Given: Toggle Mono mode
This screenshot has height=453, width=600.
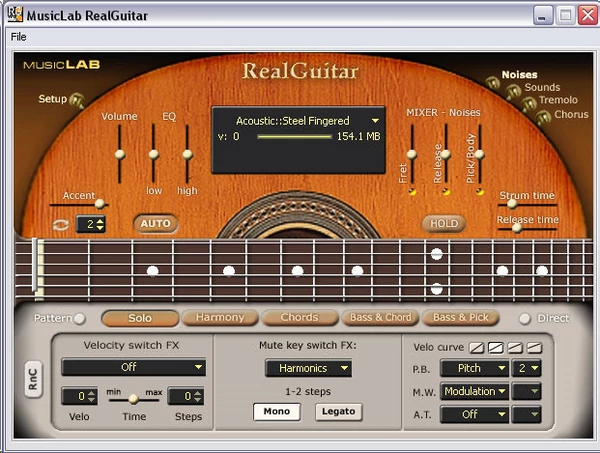Looking at the screenshot, I should click(277, 412).
